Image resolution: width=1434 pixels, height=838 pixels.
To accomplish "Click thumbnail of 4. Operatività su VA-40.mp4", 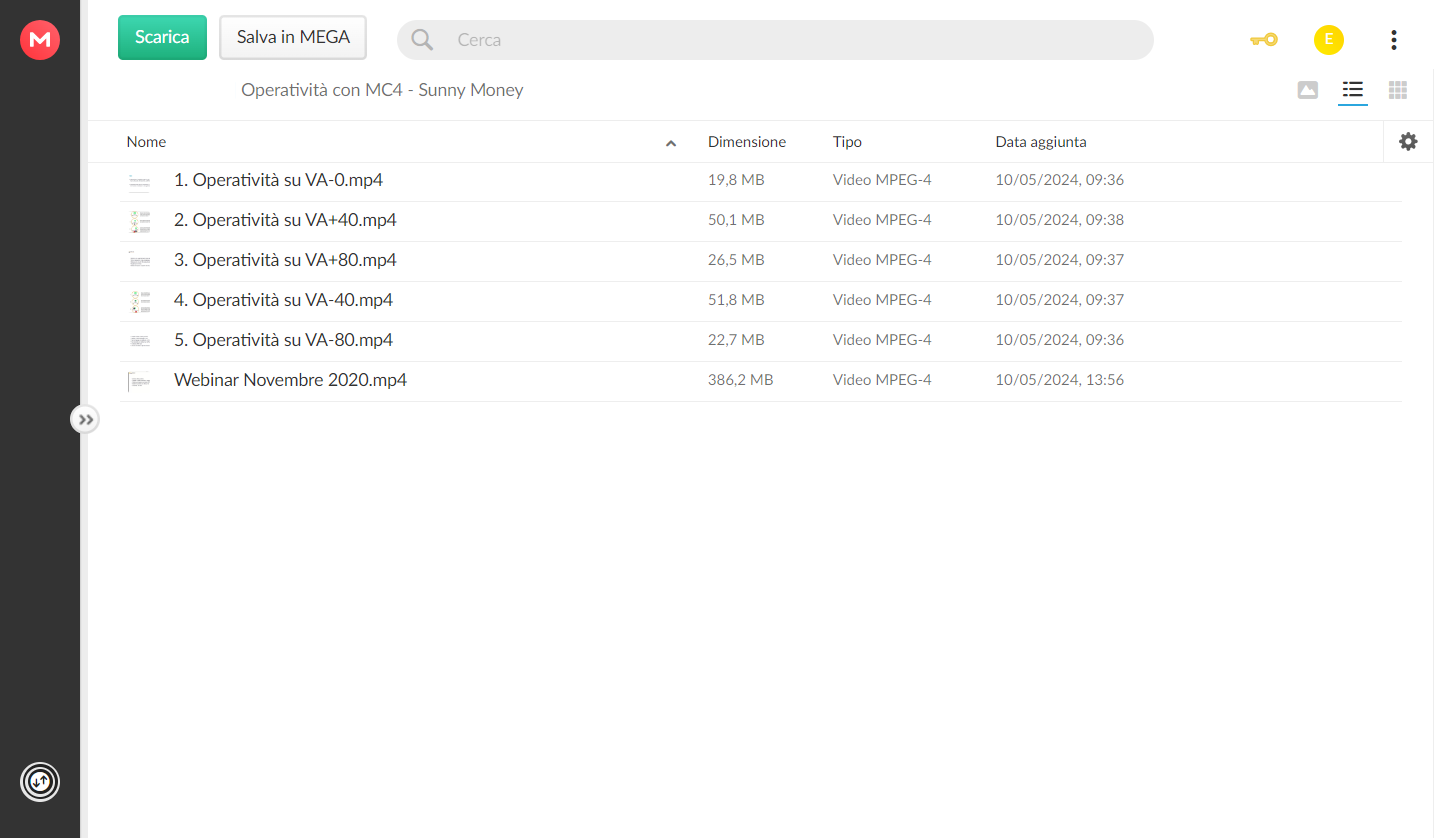I will pos(139,301).
